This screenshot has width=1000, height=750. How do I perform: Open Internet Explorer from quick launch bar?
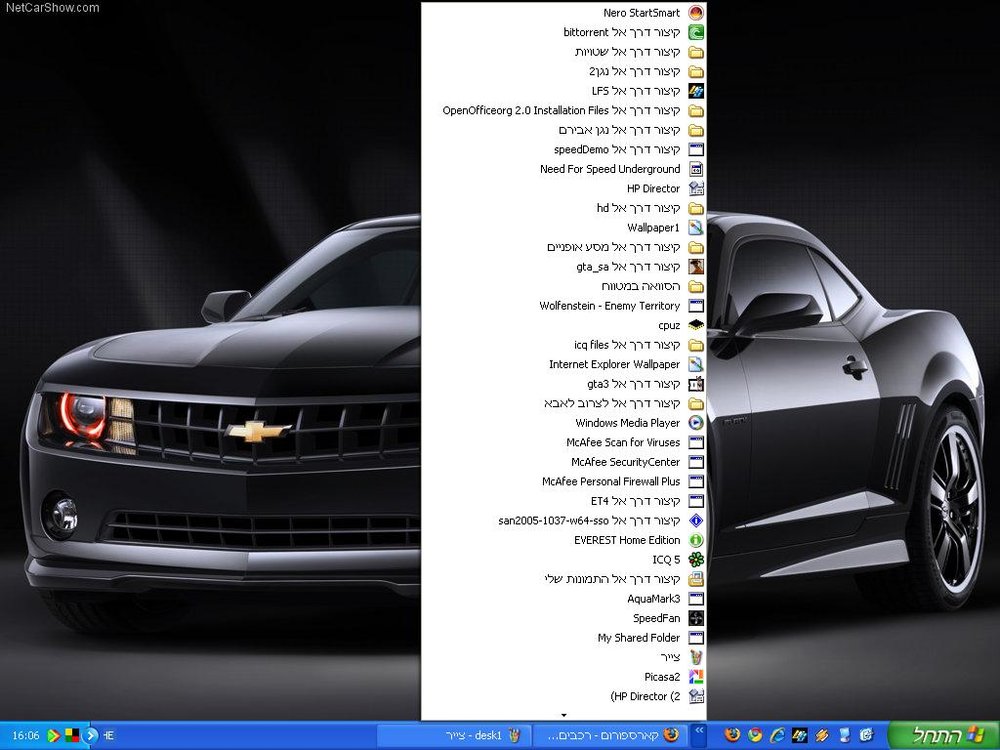coord(777,735)
